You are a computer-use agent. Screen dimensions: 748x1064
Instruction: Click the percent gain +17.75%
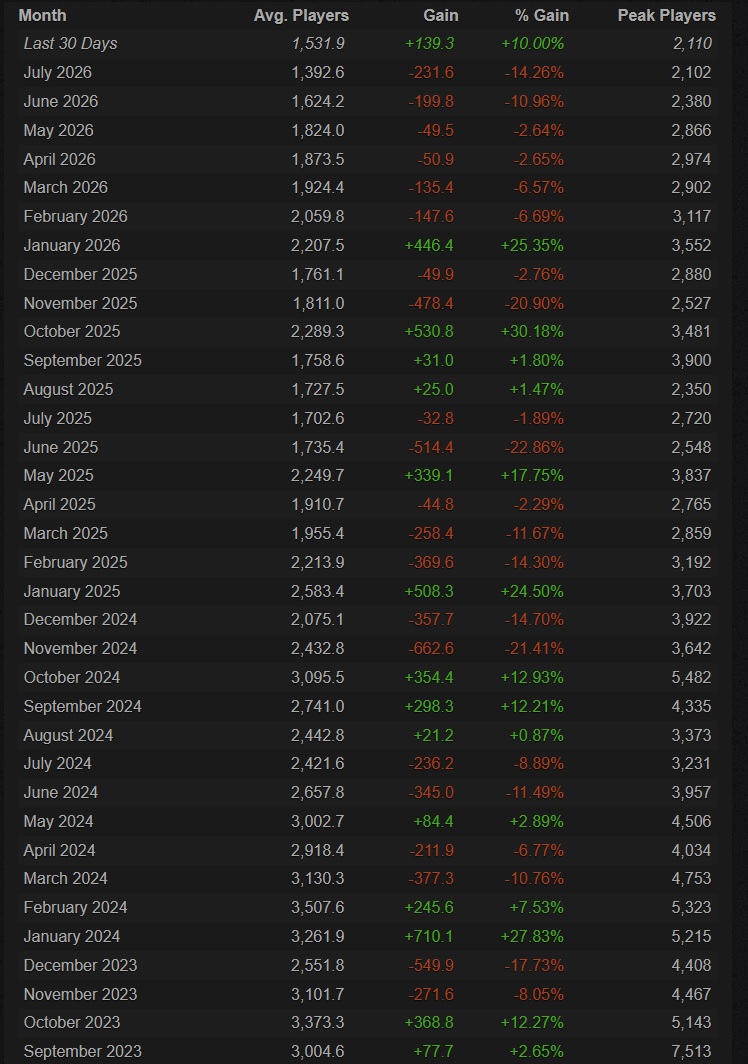click(532, 476)
